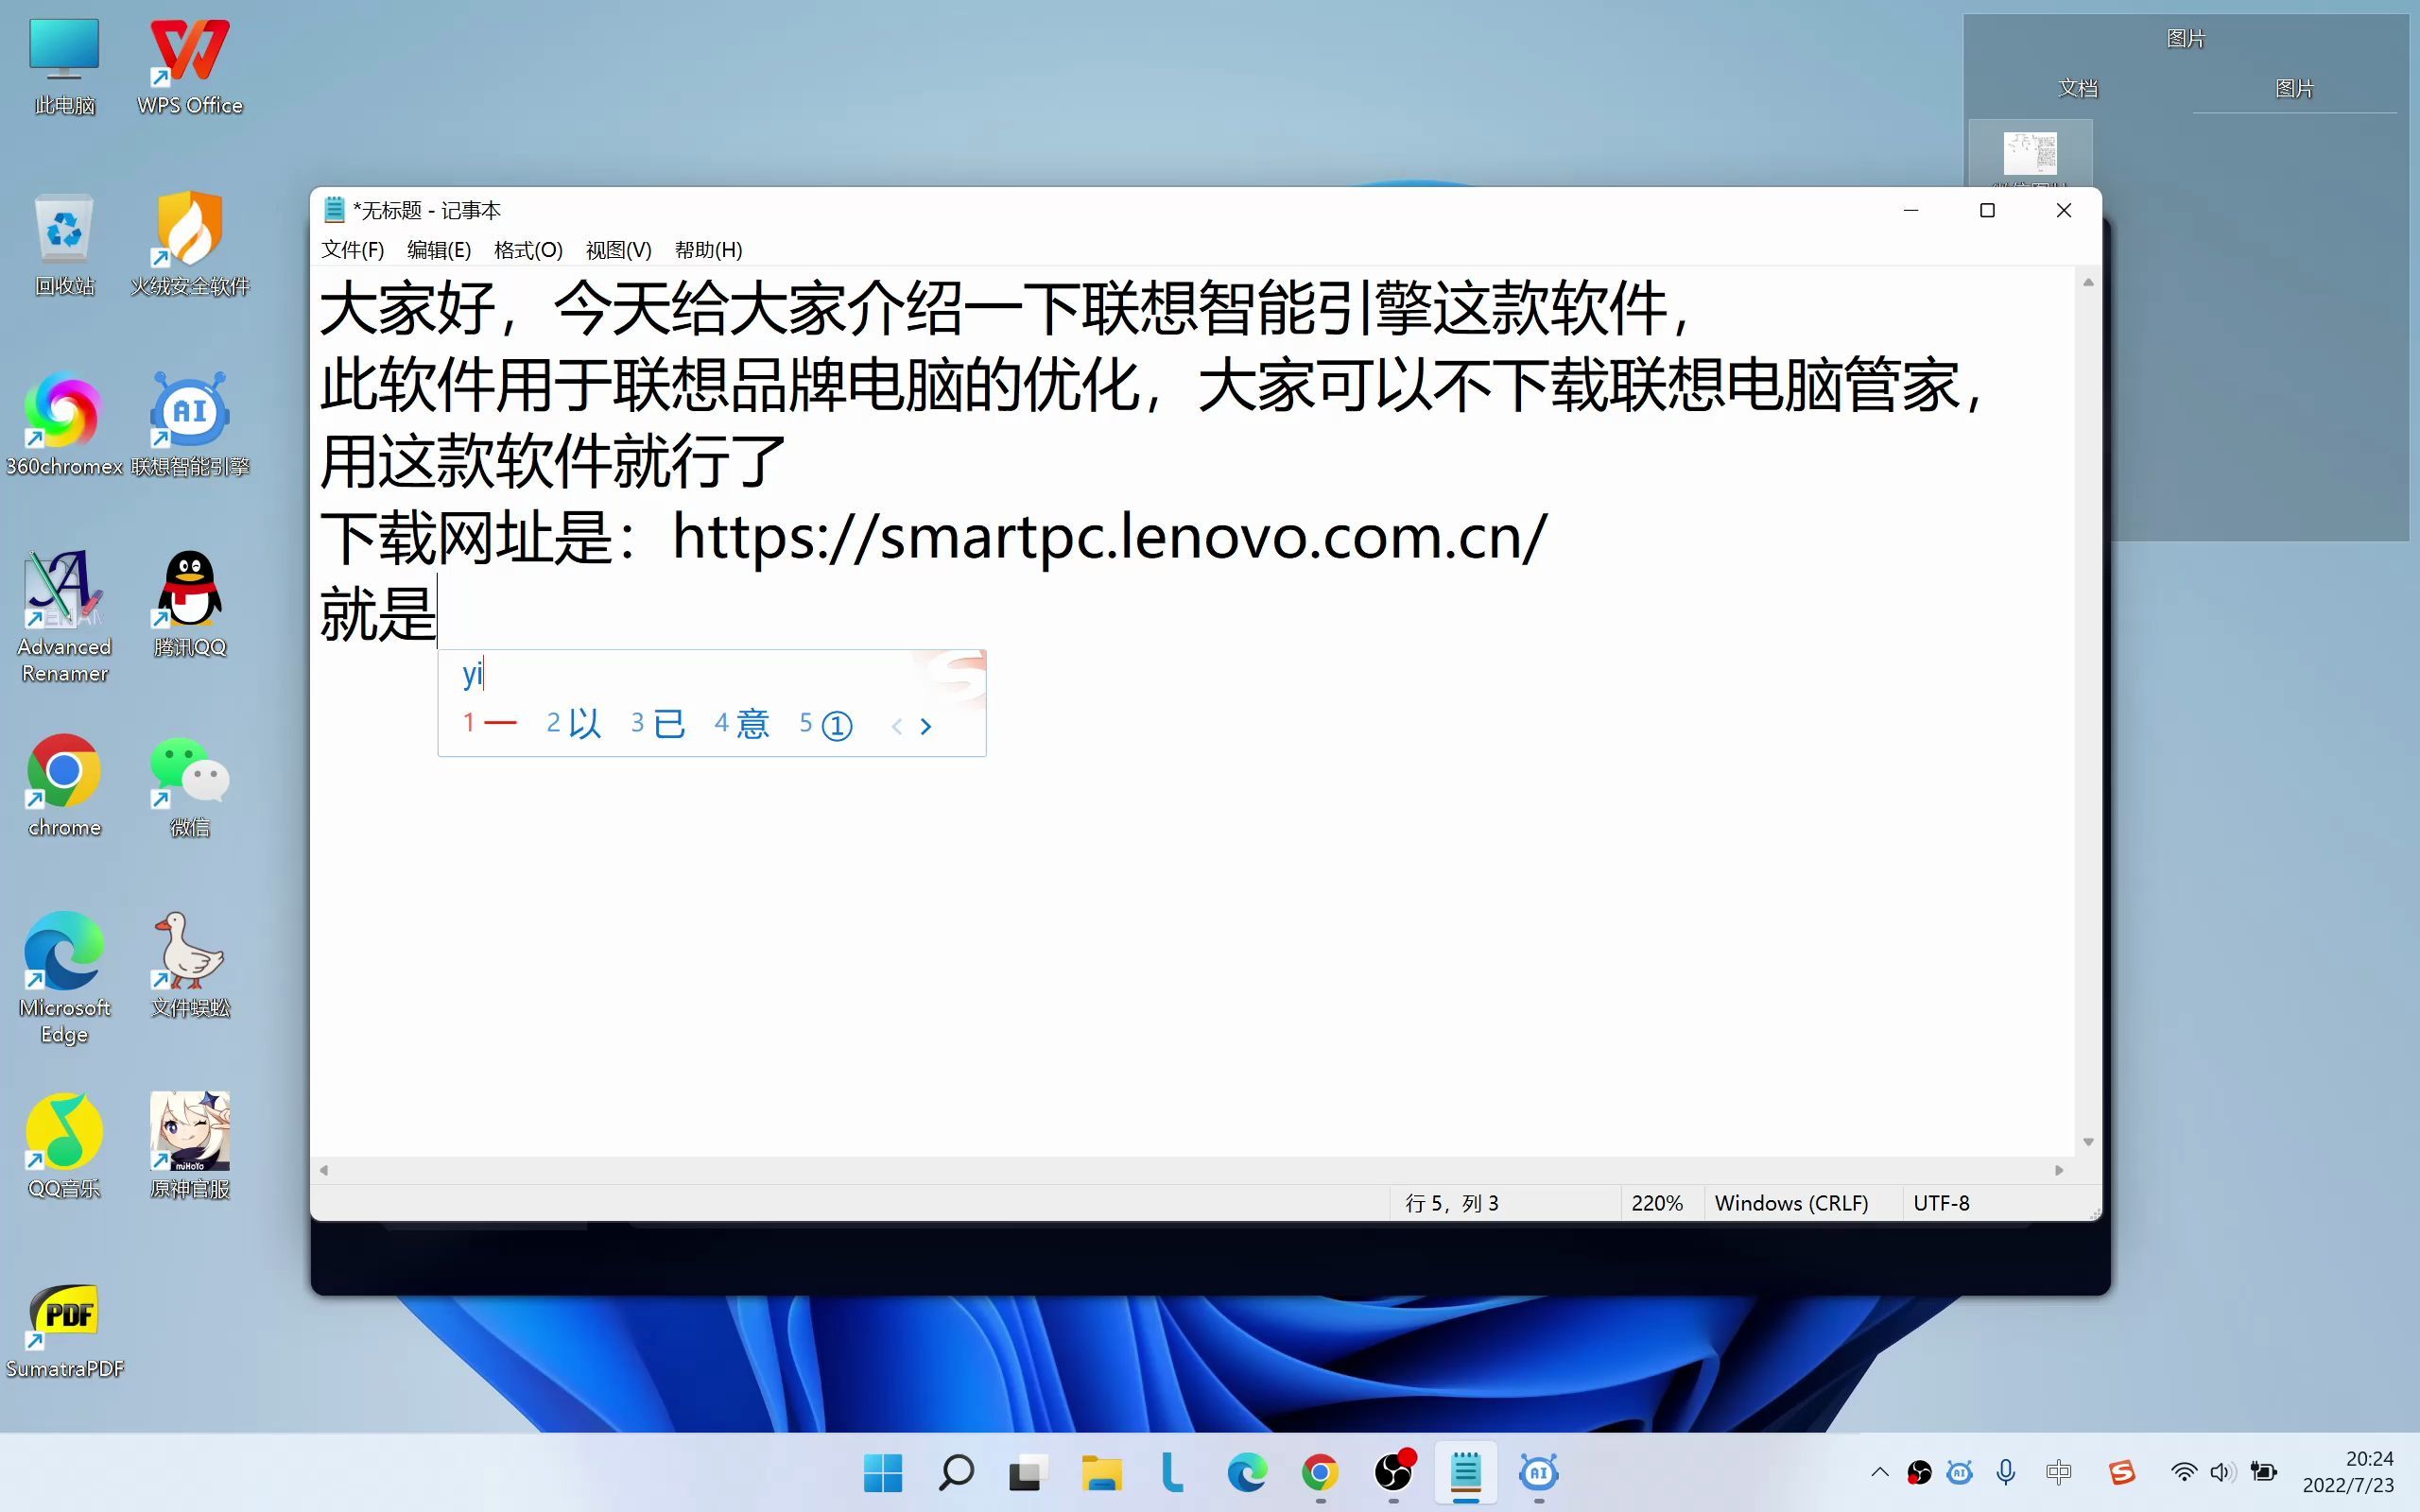Go to previous IME candidate page
This screenshot has width=2420, height=1512.
click(897, 727)
